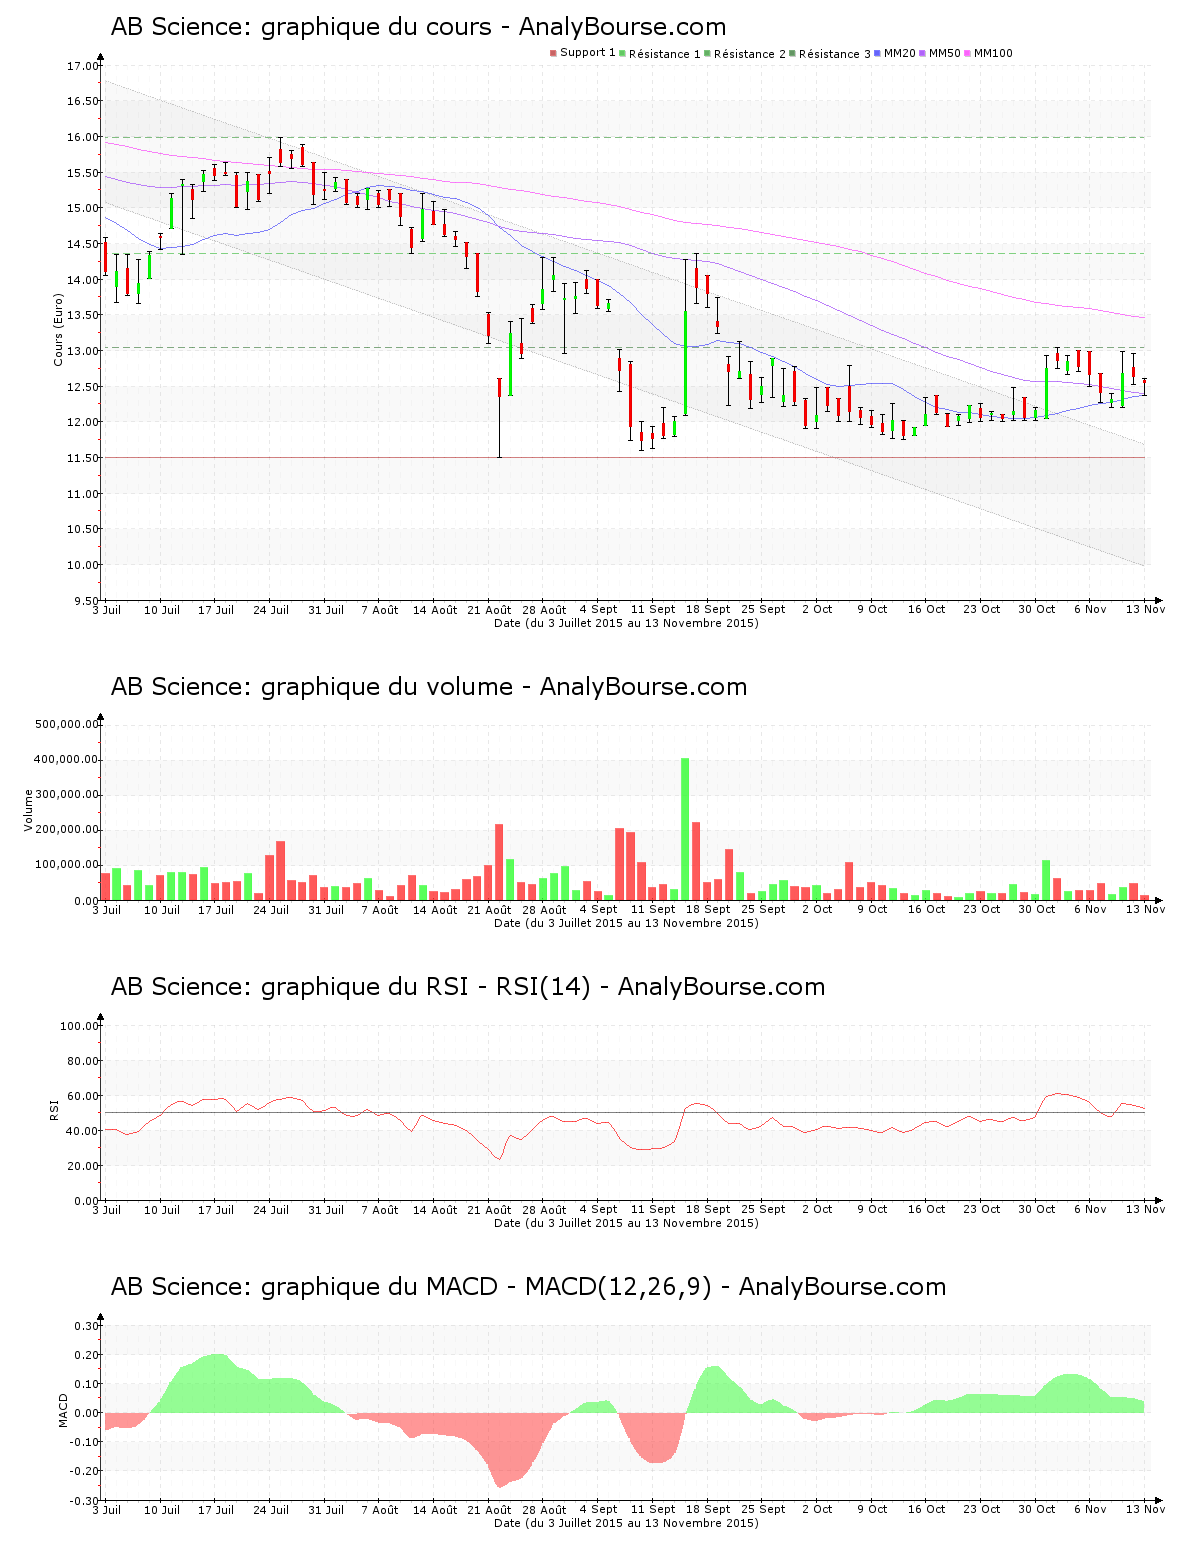Viewport: 1200px width, 1550px height.
Task: Click the 13.00 value on the price axis
Action: coord(83,351)
